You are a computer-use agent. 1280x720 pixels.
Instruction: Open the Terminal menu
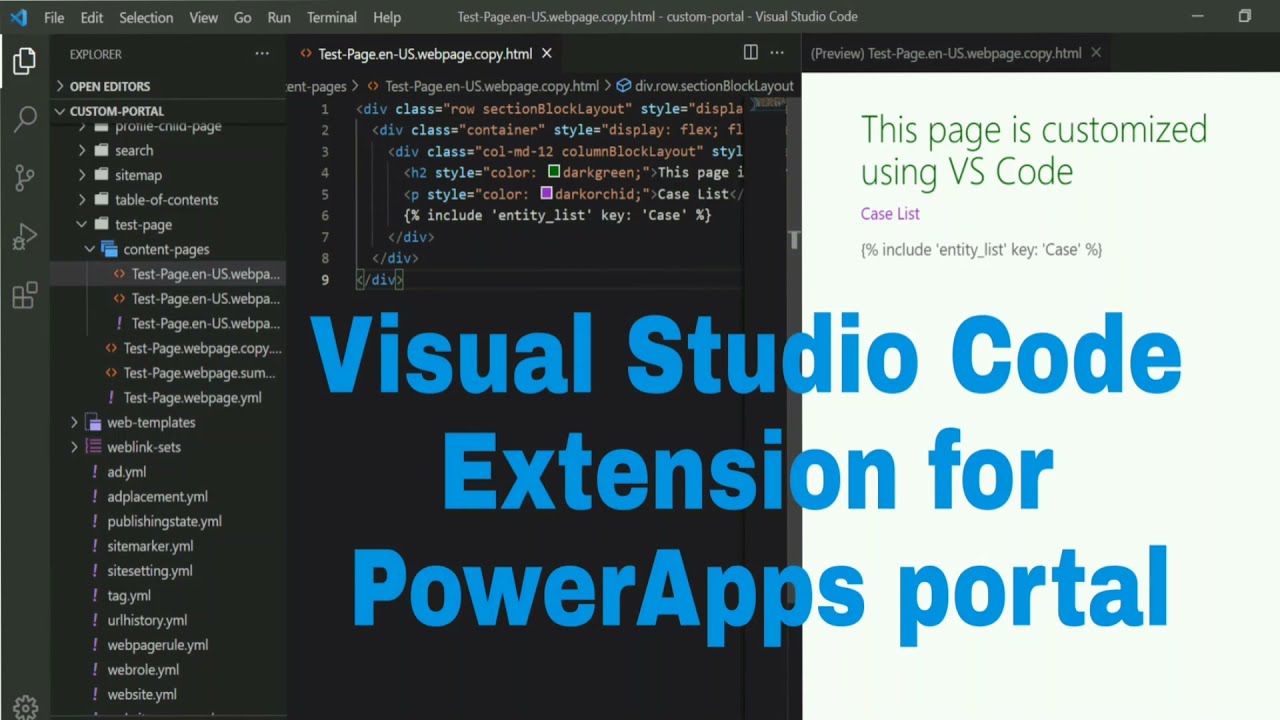point(332,17)
